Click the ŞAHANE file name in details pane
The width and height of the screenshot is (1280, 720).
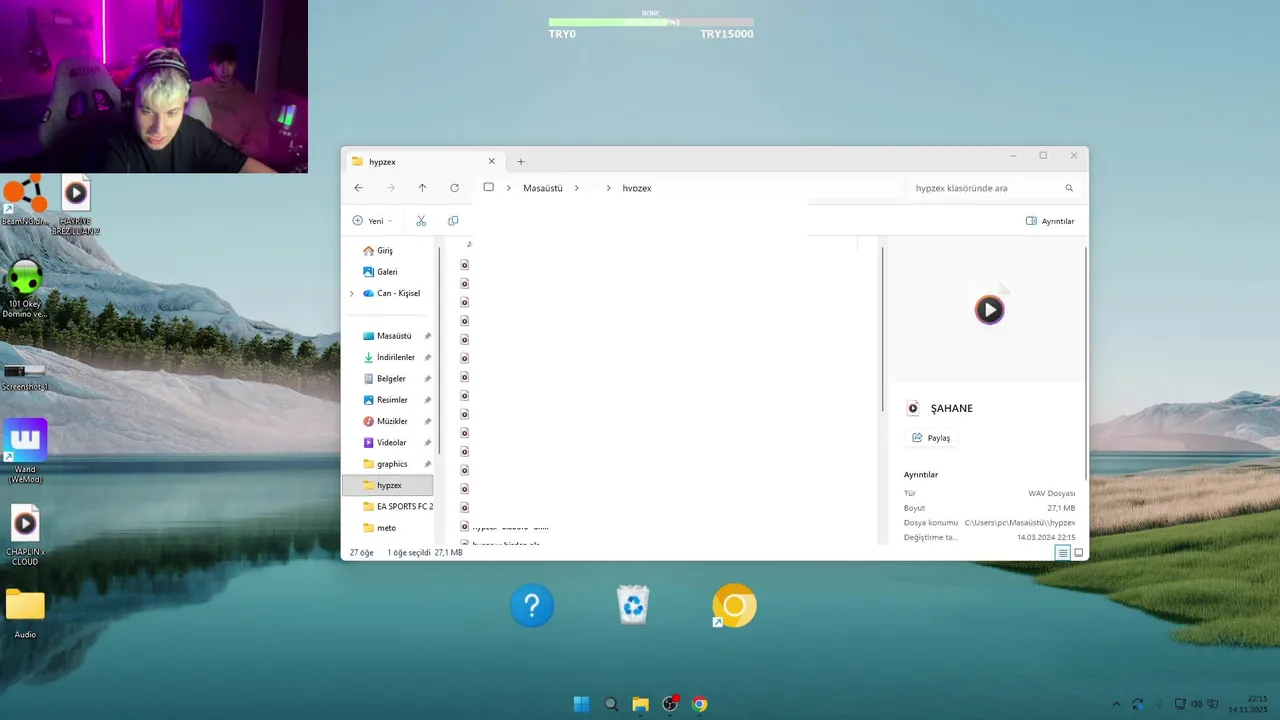coord(952,408)
